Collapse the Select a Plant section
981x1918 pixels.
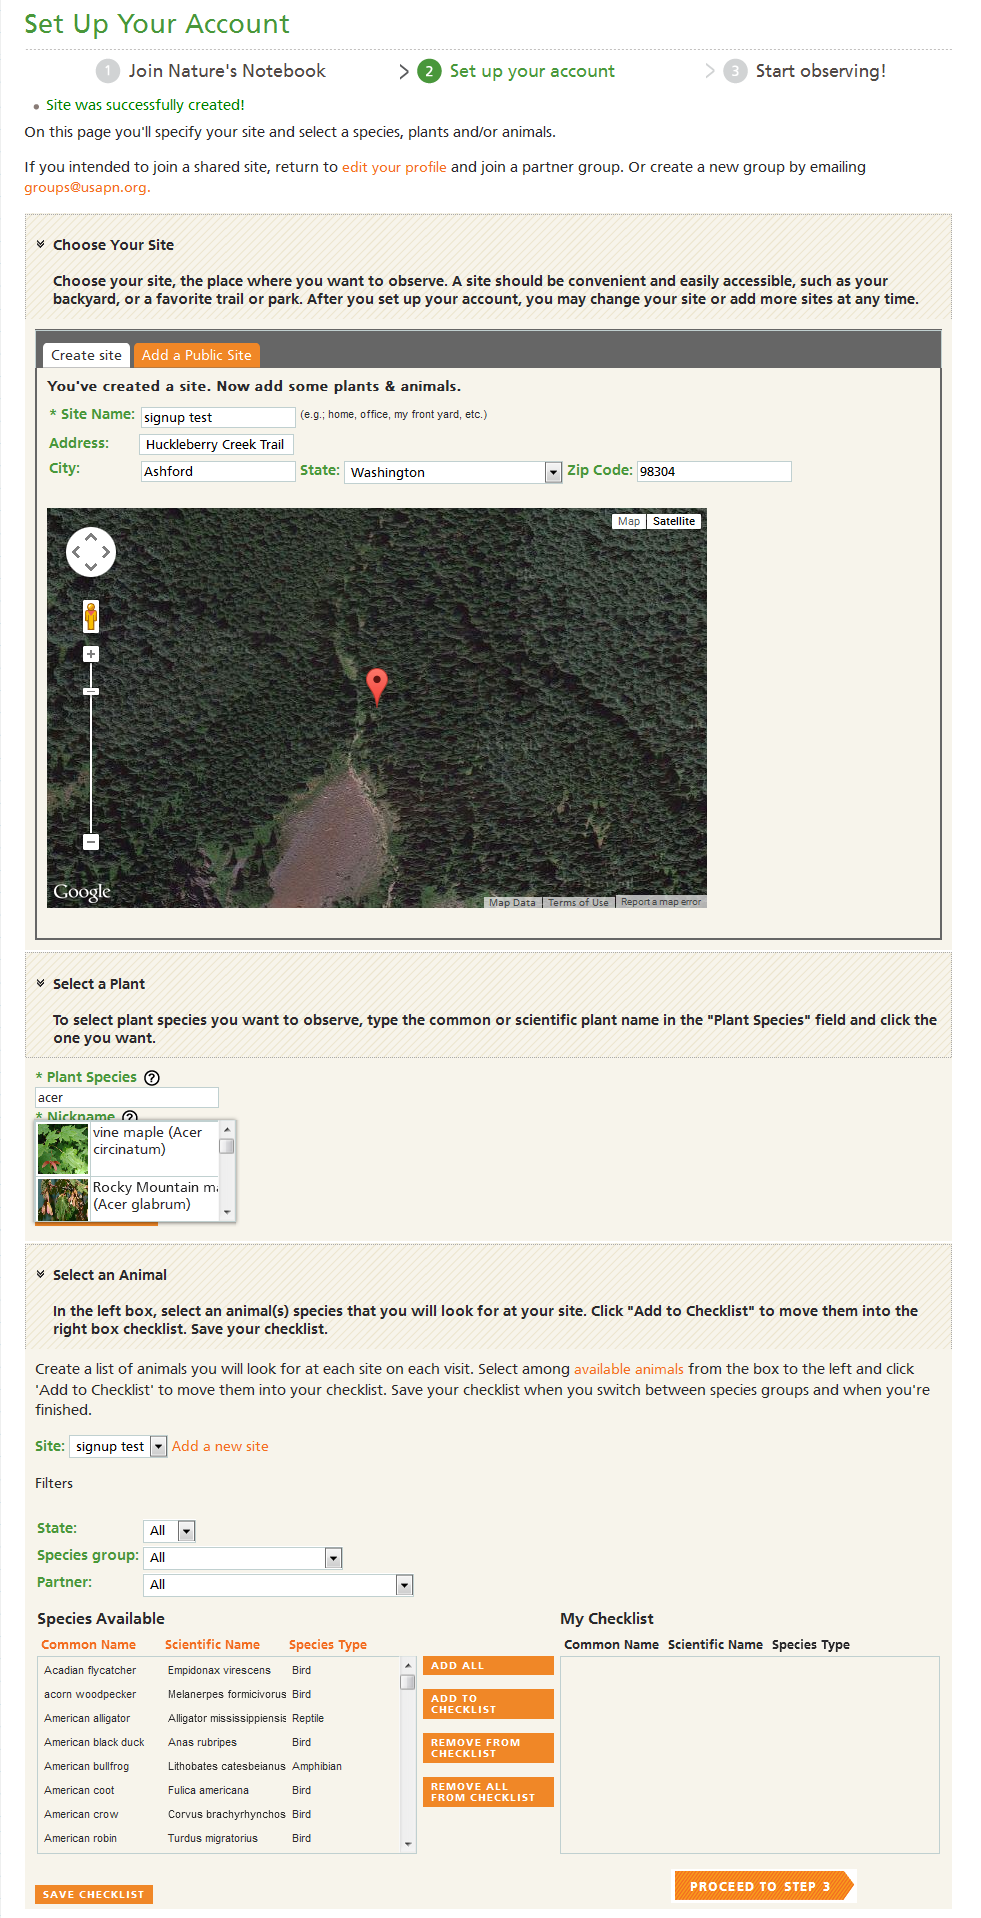click(x=41, y=983)
